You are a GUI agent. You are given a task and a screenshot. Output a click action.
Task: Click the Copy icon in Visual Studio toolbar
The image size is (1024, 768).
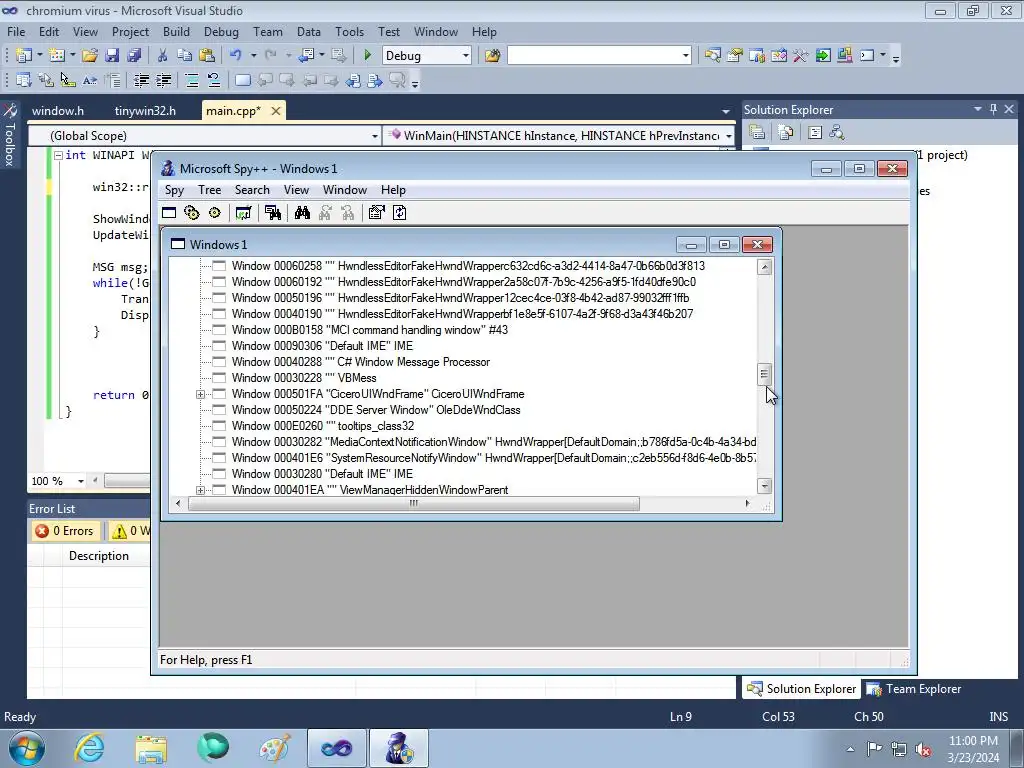click(x=185, y=56)
